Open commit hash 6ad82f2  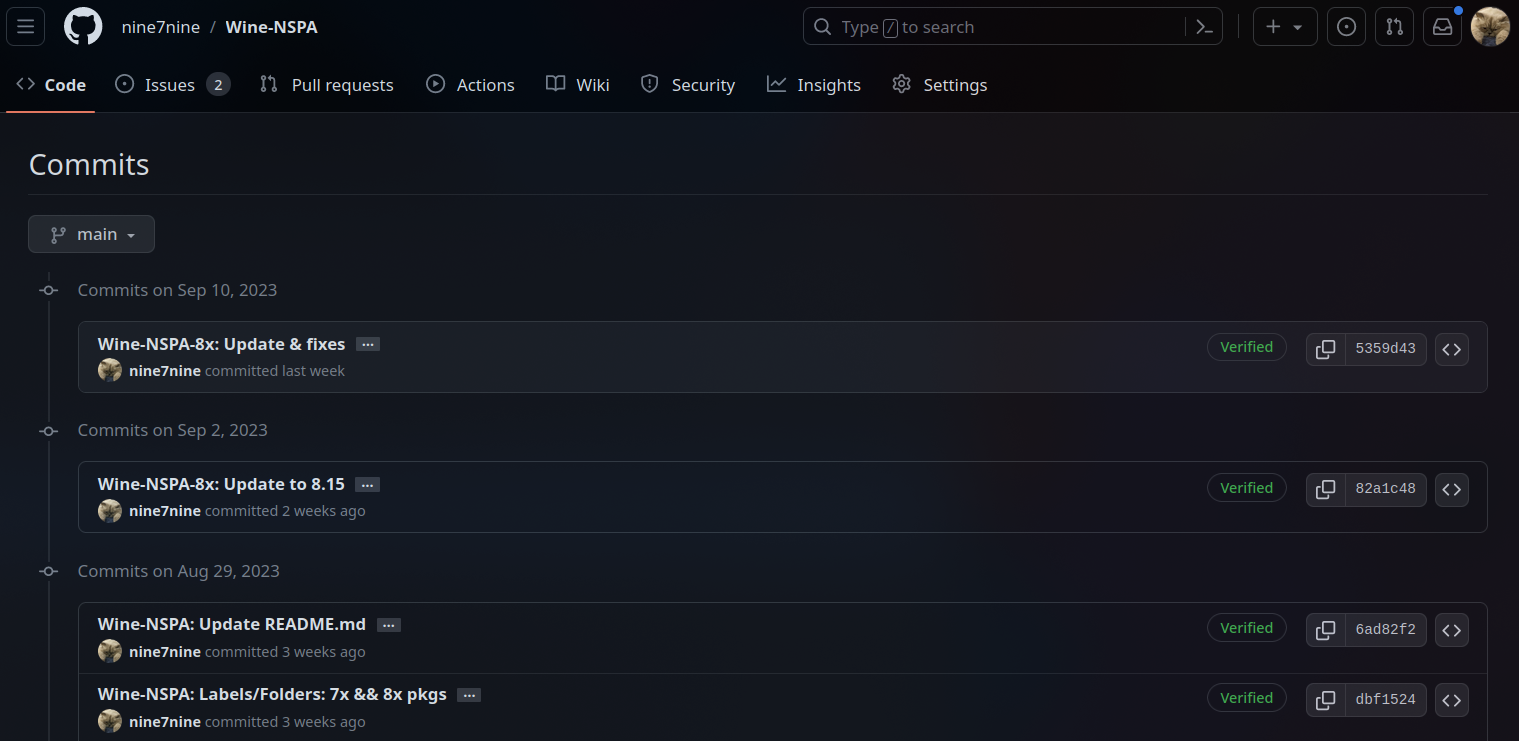pos(1385,630)
